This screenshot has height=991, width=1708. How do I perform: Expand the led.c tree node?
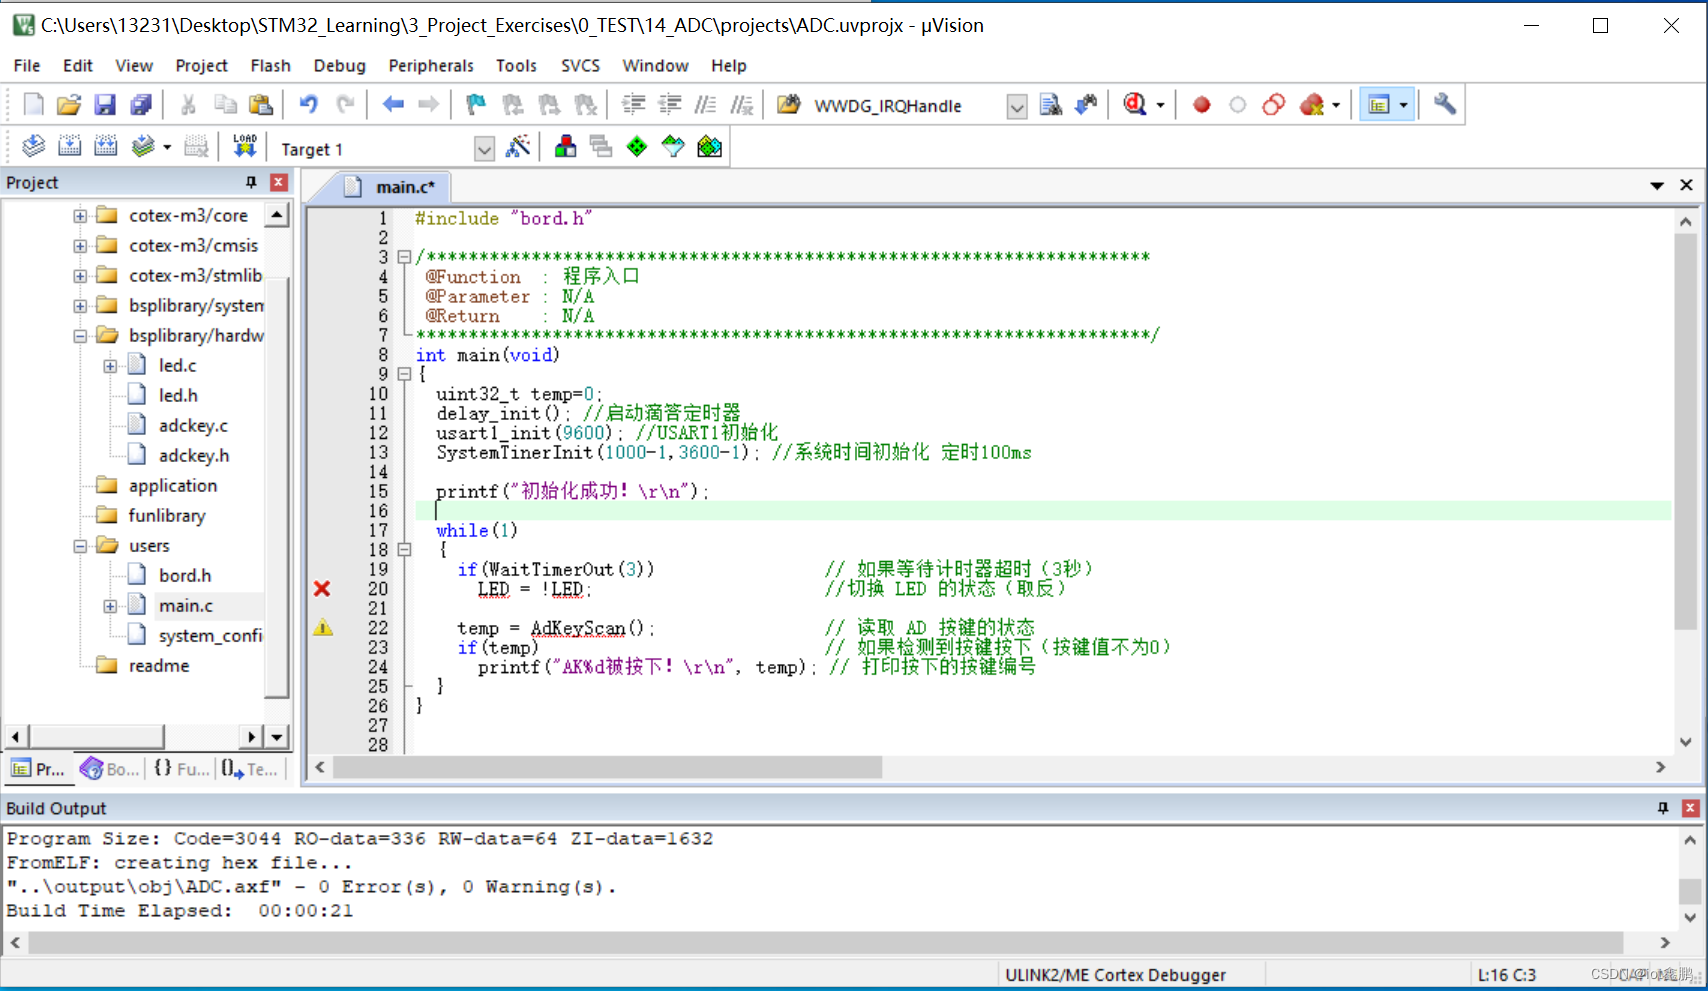tap(110, 366)
